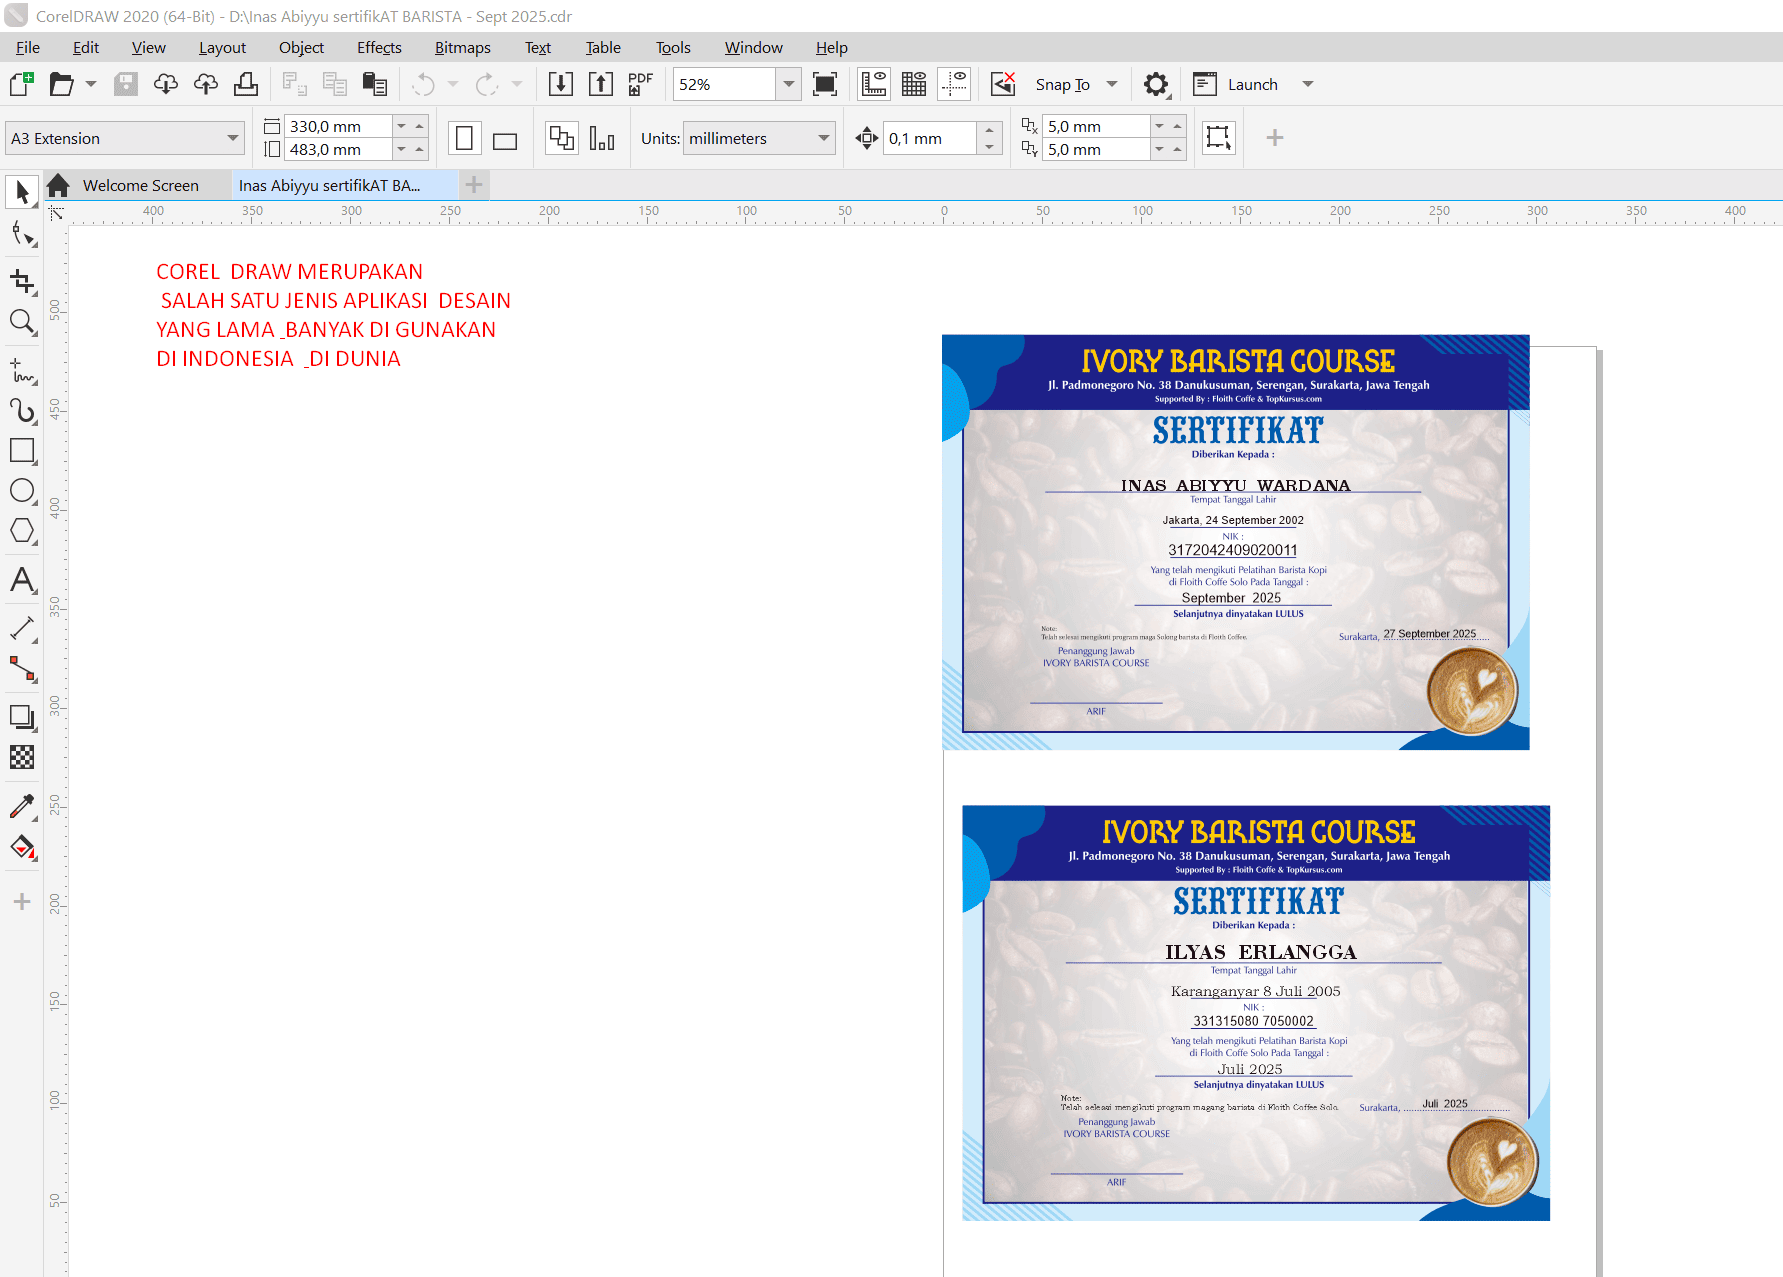This screenshot has height=1277, width=1783.
Task: Pick the Ellipse tool
Action: pyautogui.click(x=22, y=491)
